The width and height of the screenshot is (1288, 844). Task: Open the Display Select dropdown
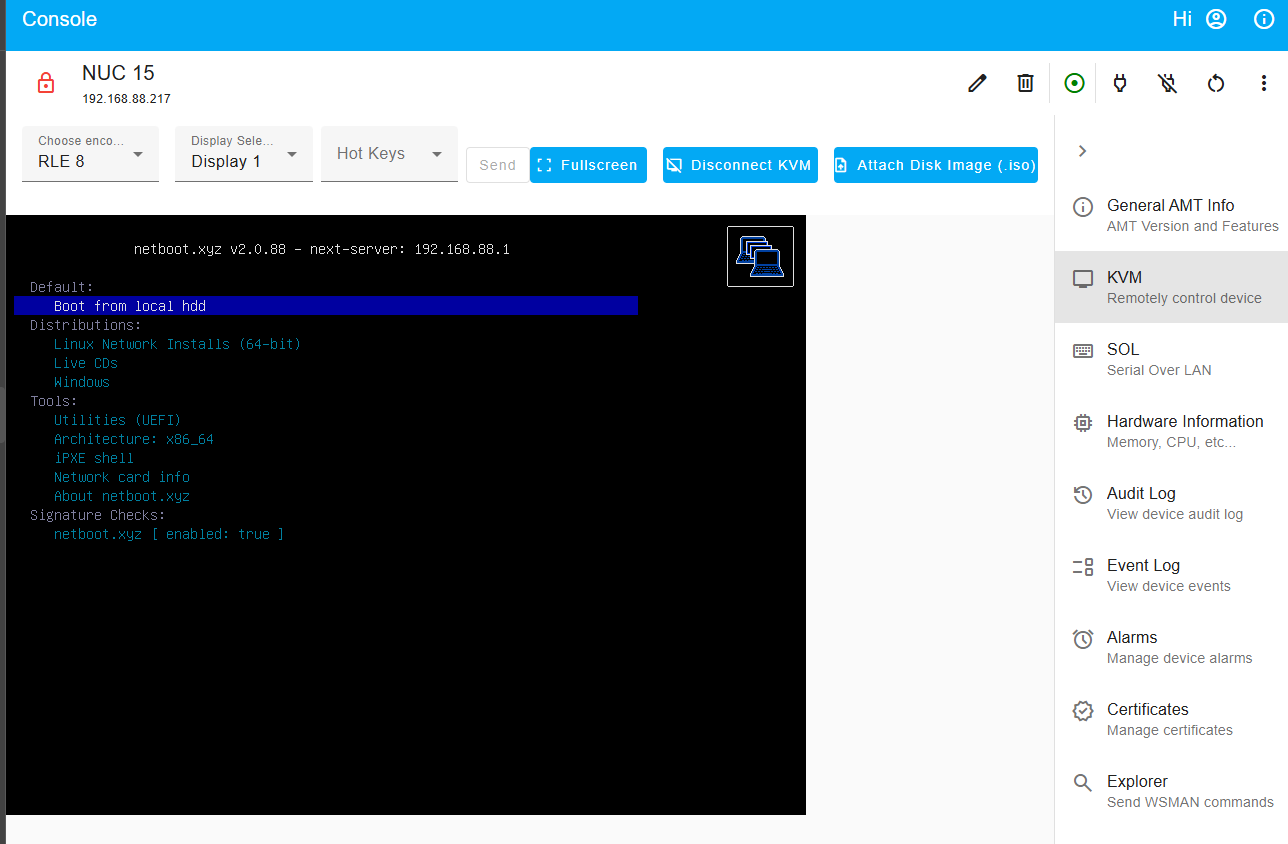[243, 154]
